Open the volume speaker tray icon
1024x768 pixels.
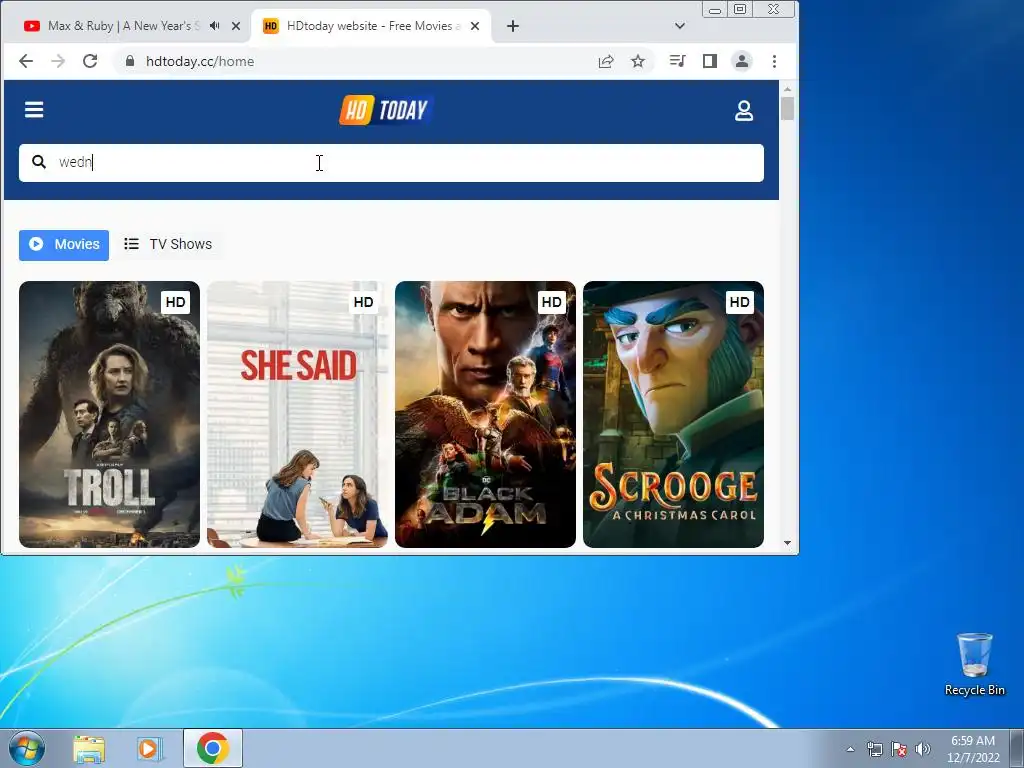pos(923,749)
